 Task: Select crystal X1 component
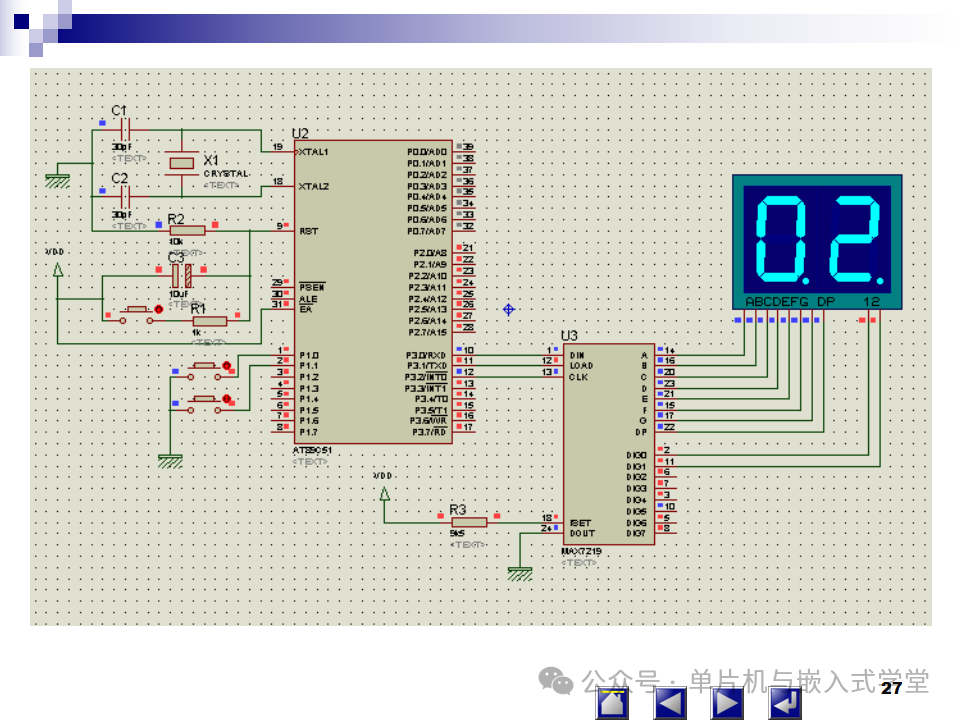pos(182,163)
